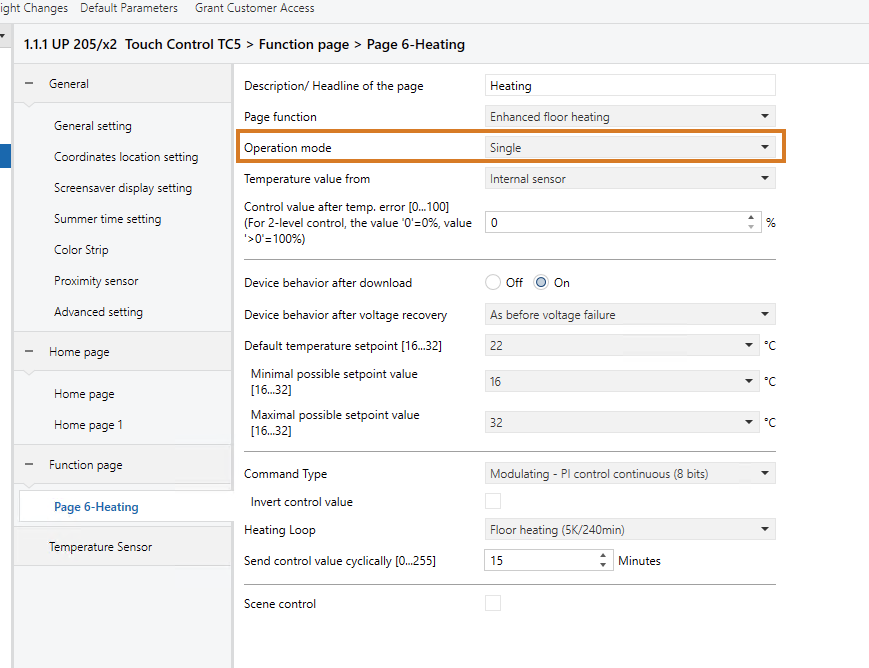This screenshot has height=668, width=869.
Task: Collapse the Function page section
Action: pyautogui.click(x=29, y=465)
